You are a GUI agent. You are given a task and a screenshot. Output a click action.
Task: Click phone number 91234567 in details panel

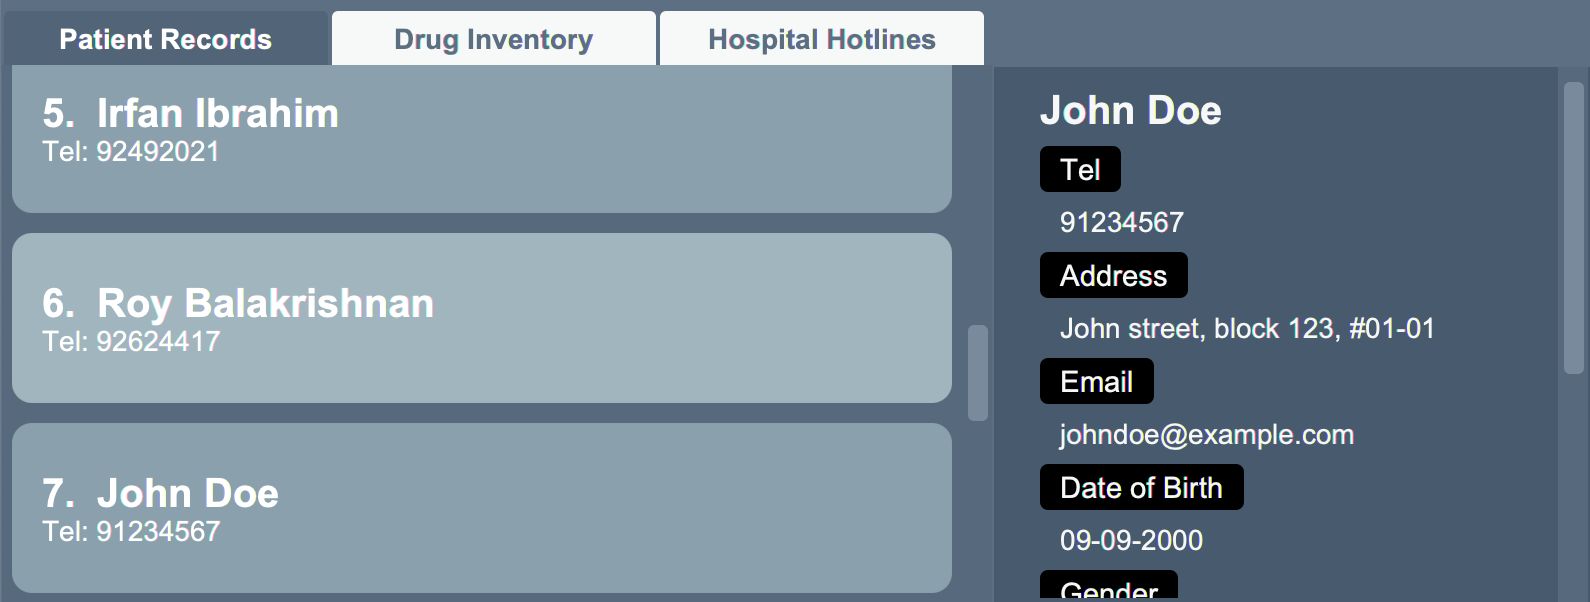(1122, 222)
